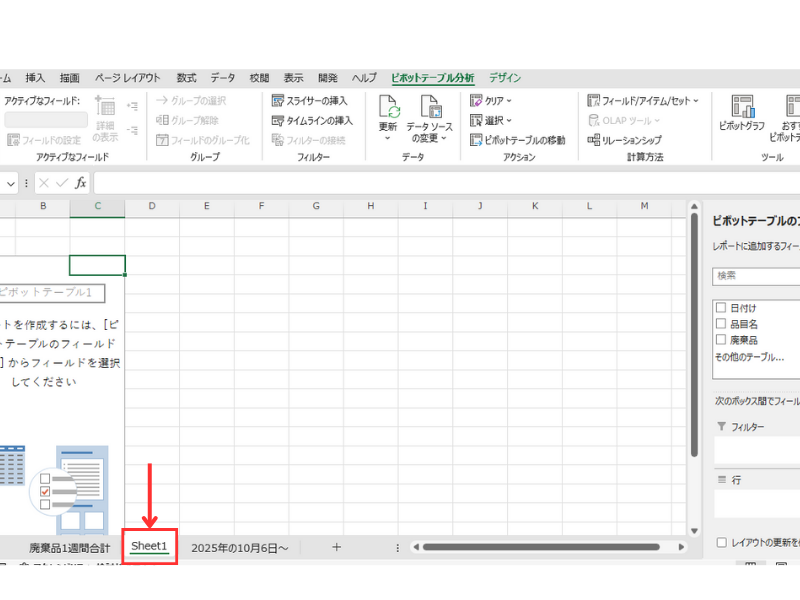Open the 廃棄品1週間合計 sheet
This screenshot has width=800, height=600.
pos(69,548)
